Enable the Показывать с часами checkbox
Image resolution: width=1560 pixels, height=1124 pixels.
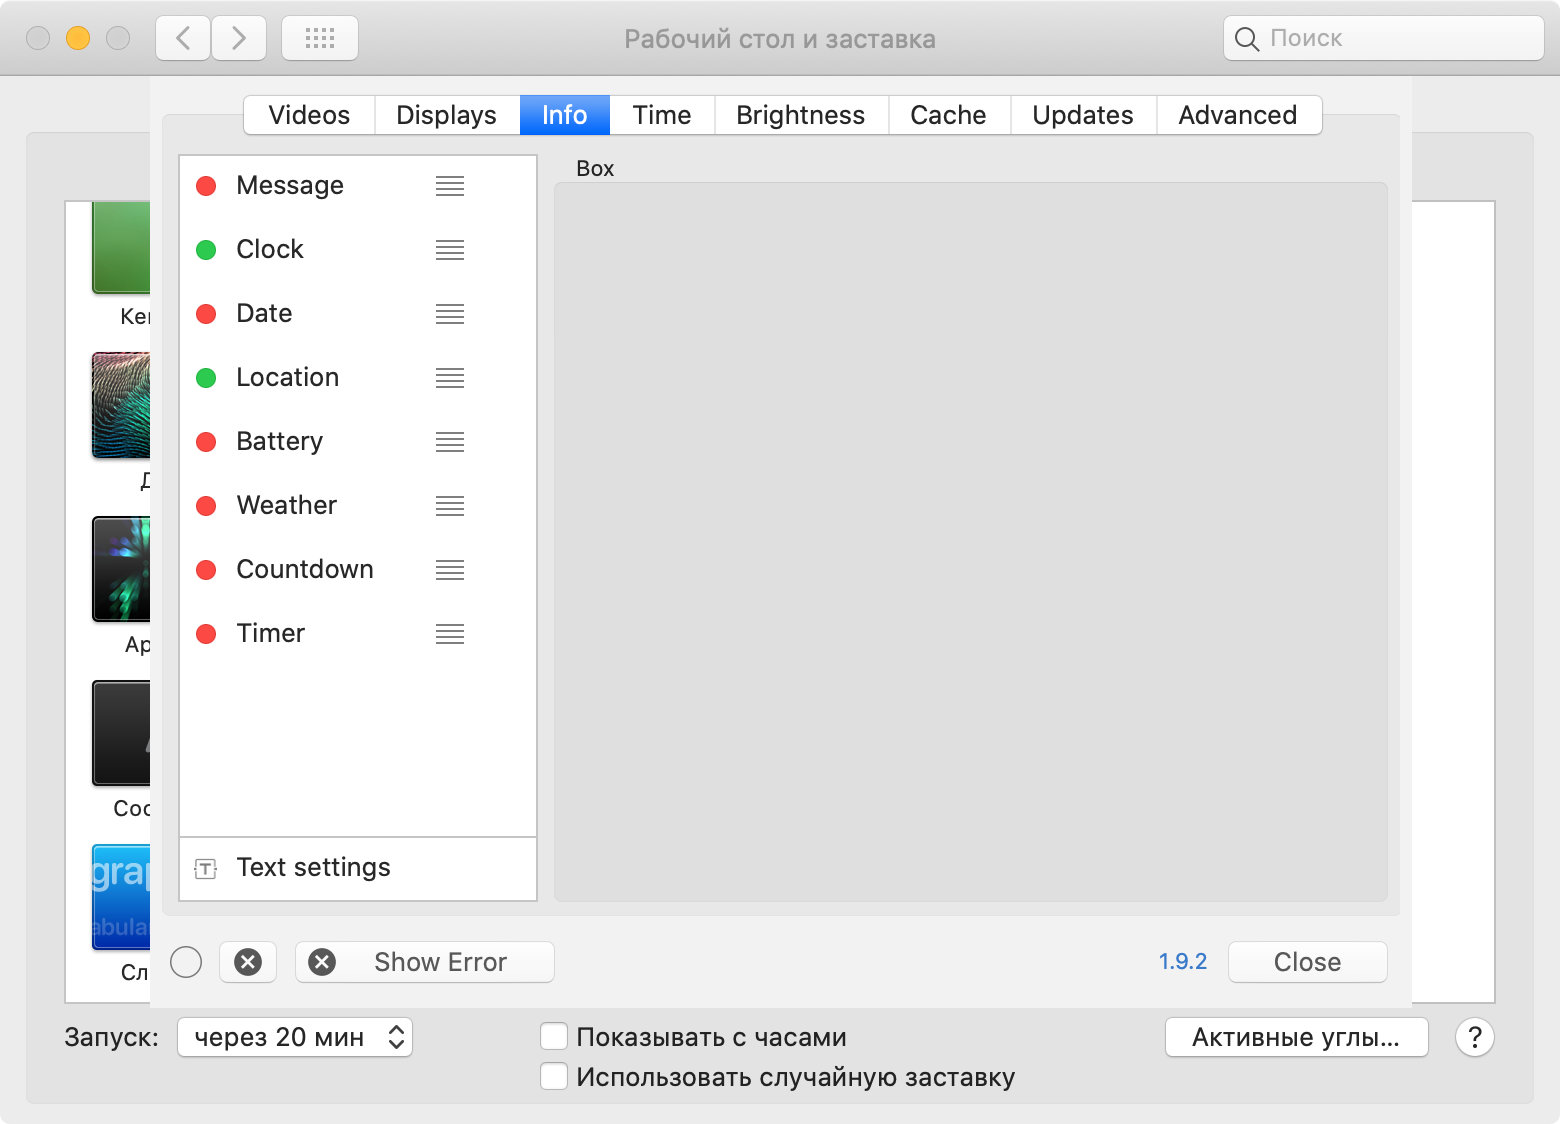(554, 1037)
